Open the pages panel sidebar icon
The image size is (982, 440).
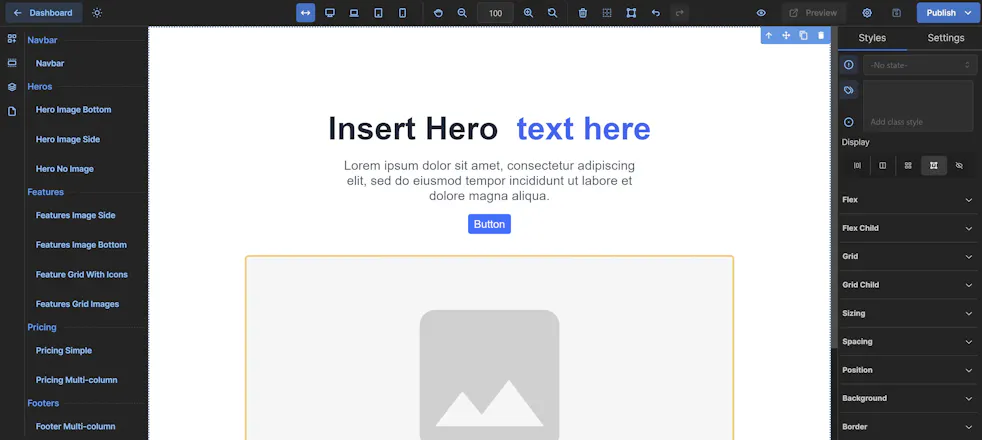tap(12, 111)
